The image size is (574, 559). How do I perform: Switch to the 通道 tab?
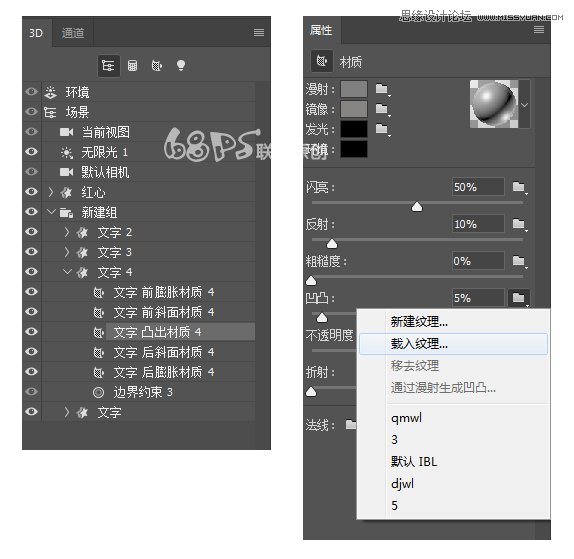pos(73,33)
